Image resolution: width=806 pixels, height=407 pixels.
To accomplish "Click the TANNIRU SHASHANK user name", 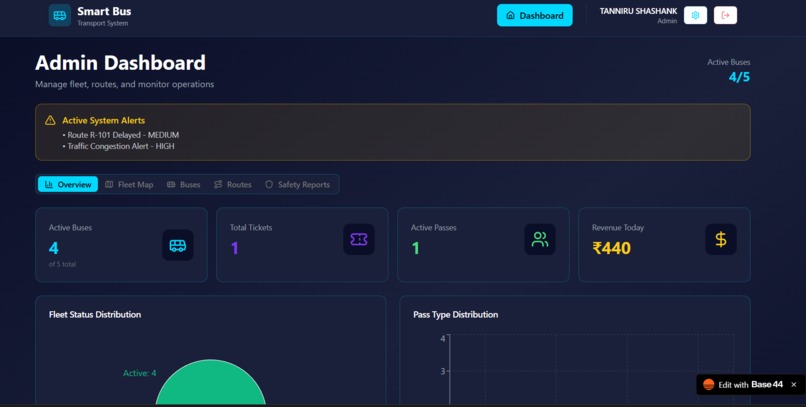I will (x=638, y=11).
